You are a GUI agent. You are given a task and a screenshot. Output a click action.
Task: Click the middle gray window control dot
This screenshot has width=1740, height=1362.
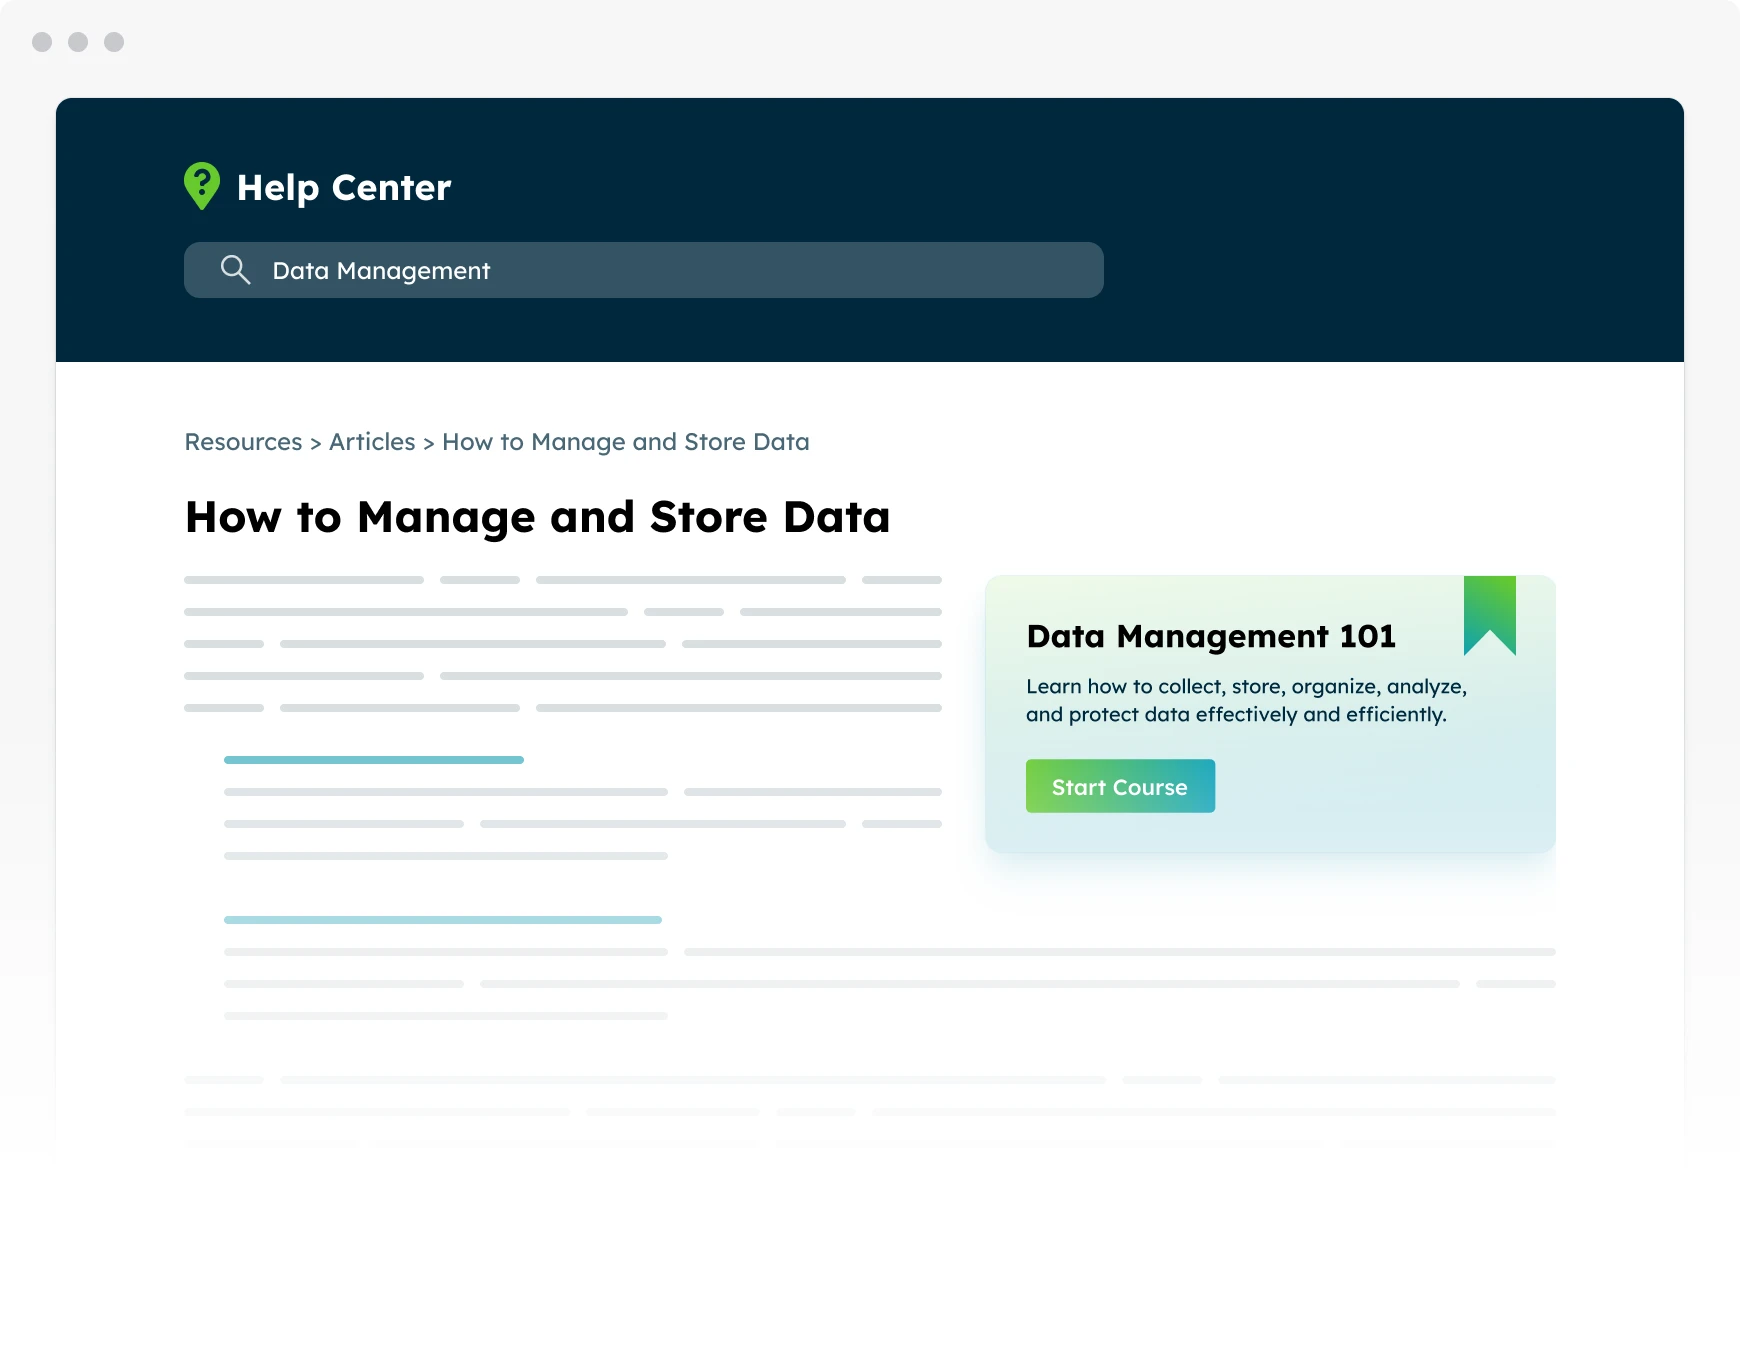78,42
